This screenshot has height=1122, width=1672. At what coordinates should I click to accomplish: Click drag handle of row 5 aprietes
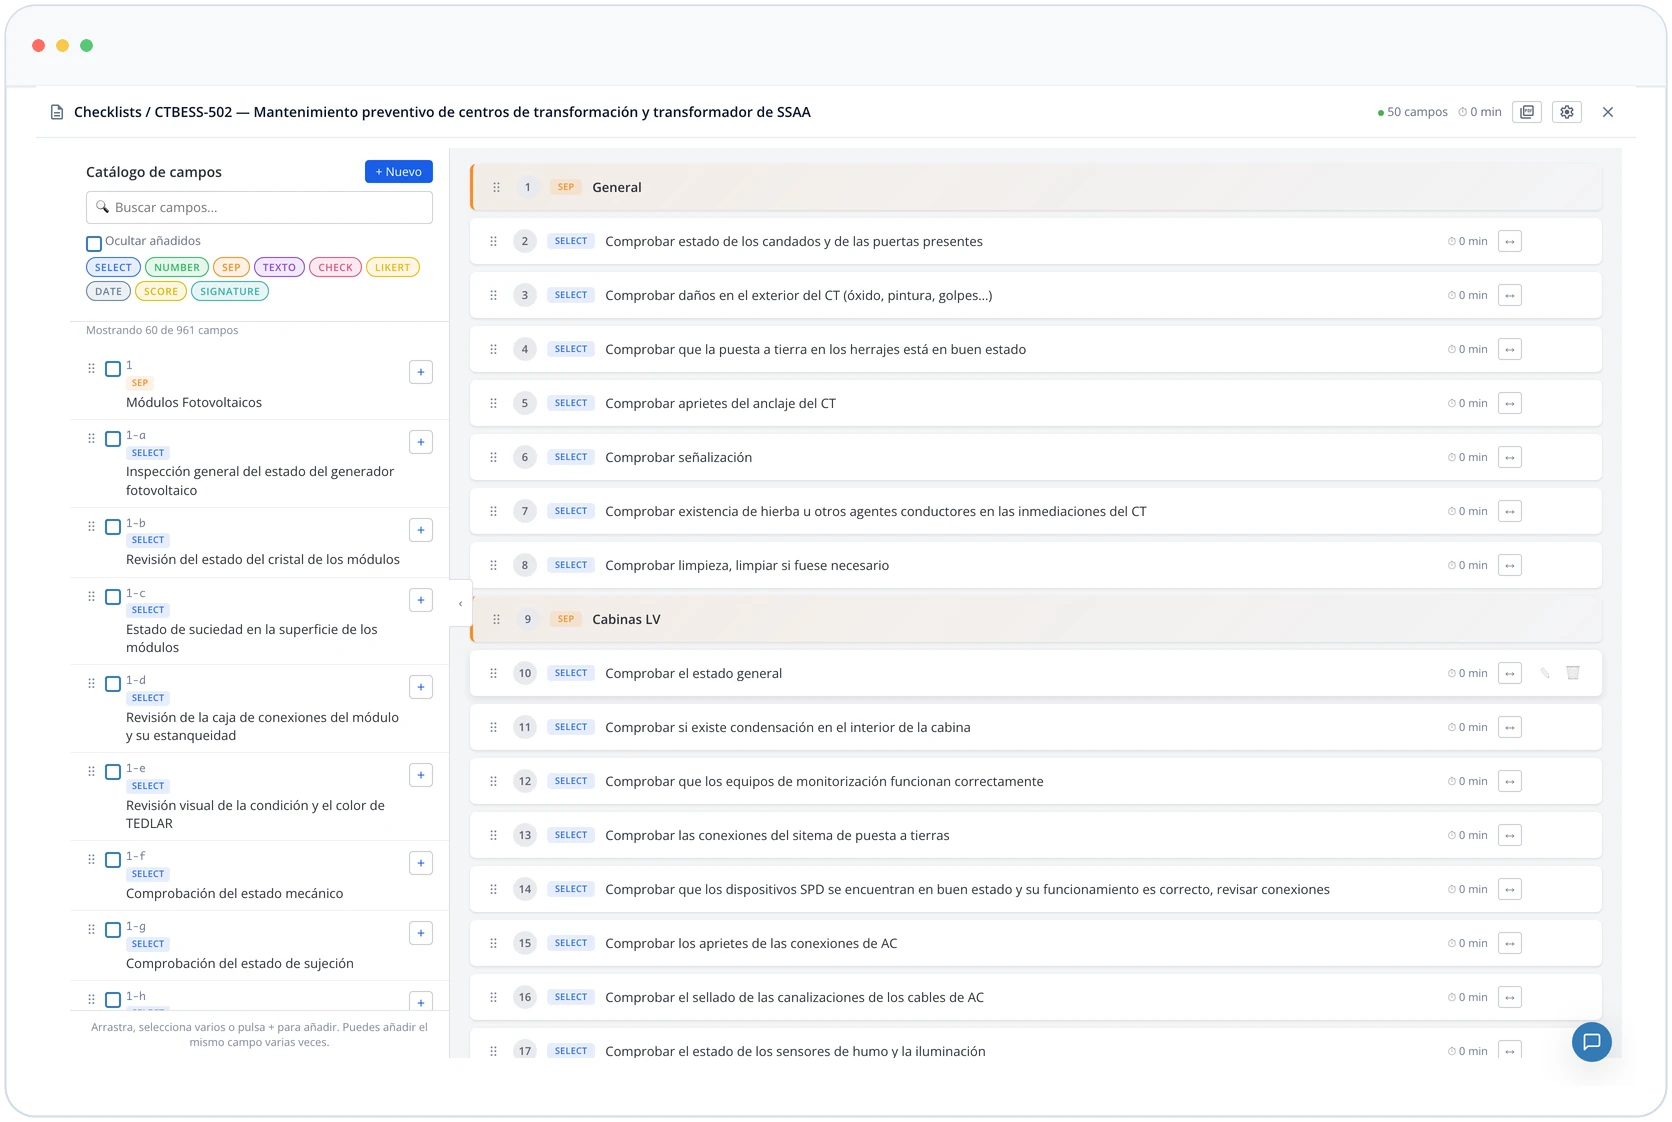click(x=493, y=403)
